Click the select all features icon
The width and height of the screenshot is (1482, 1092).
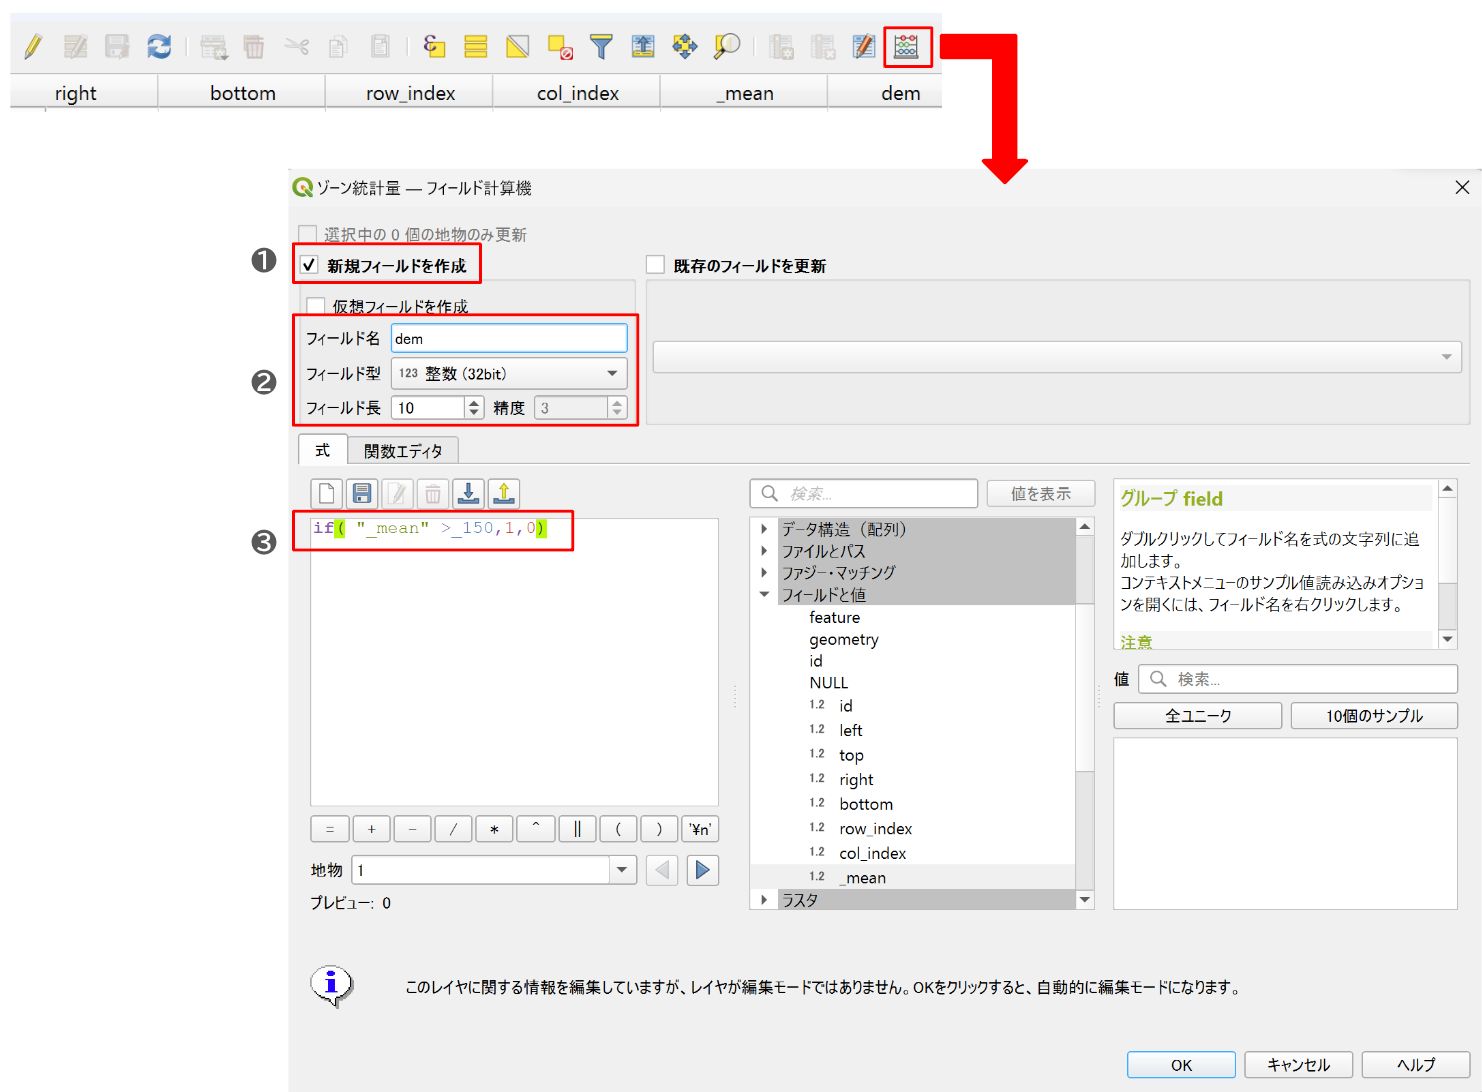(x=476, y=46)
